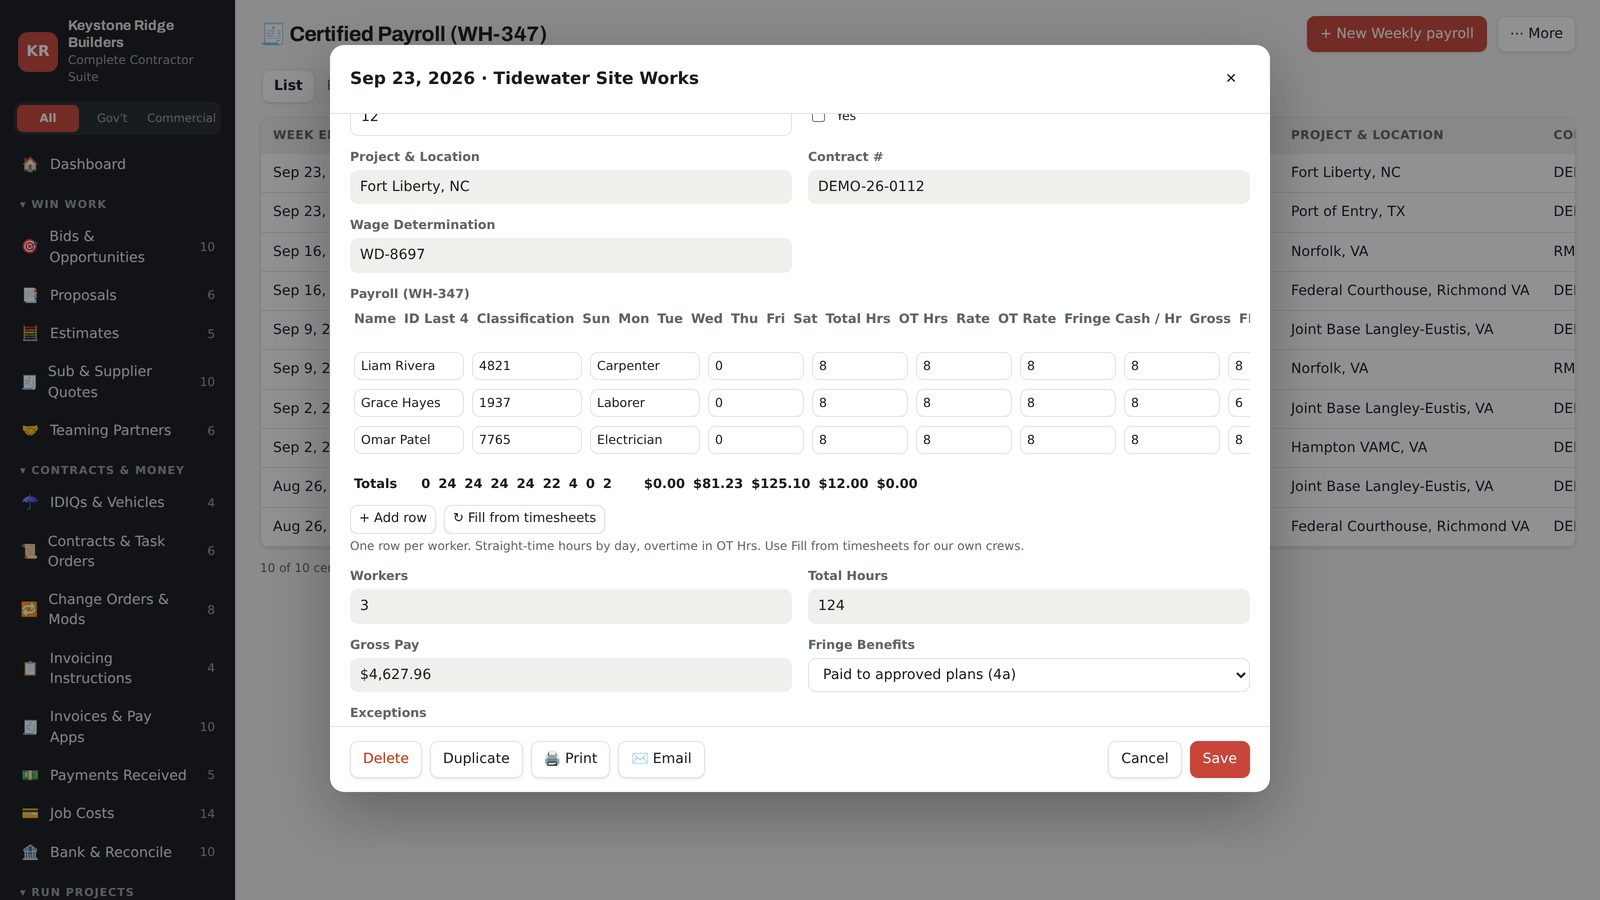Open Invoices & Pay Apps icon
1600x900 pixels.
point(30,727)
